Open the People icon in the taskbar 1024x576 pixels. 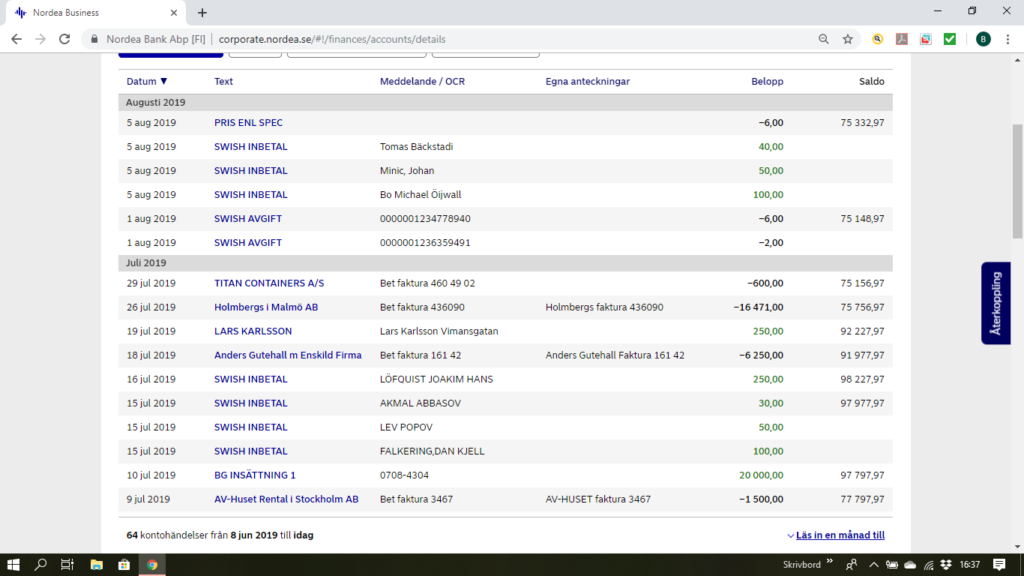point(852,565)
